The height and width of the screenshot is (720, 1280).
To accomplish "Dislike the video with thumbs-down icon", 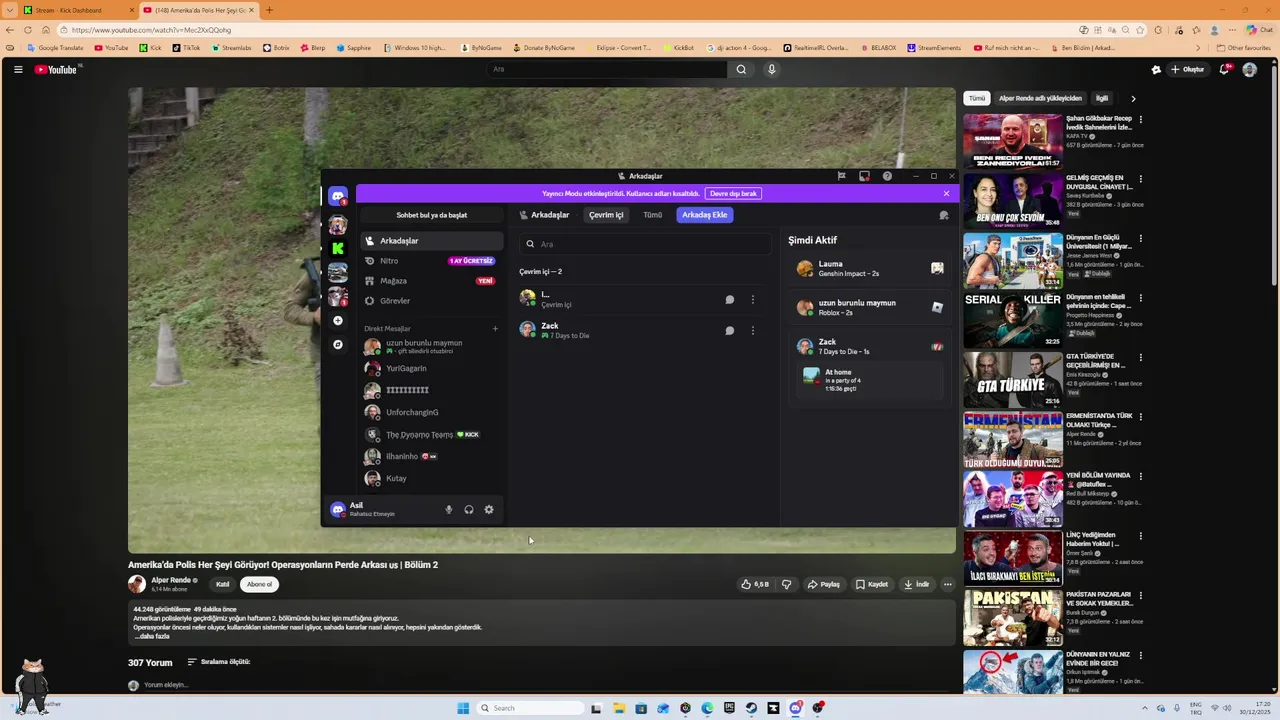I will (786, 585).
